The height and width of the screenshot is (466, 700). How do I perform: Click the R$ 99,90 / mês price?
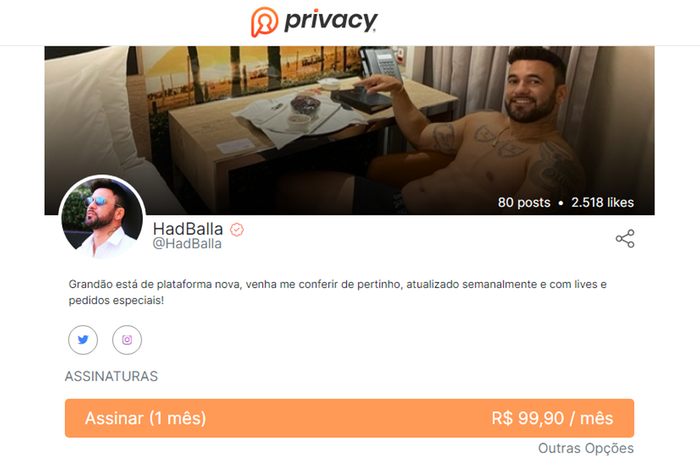(552, 419)
